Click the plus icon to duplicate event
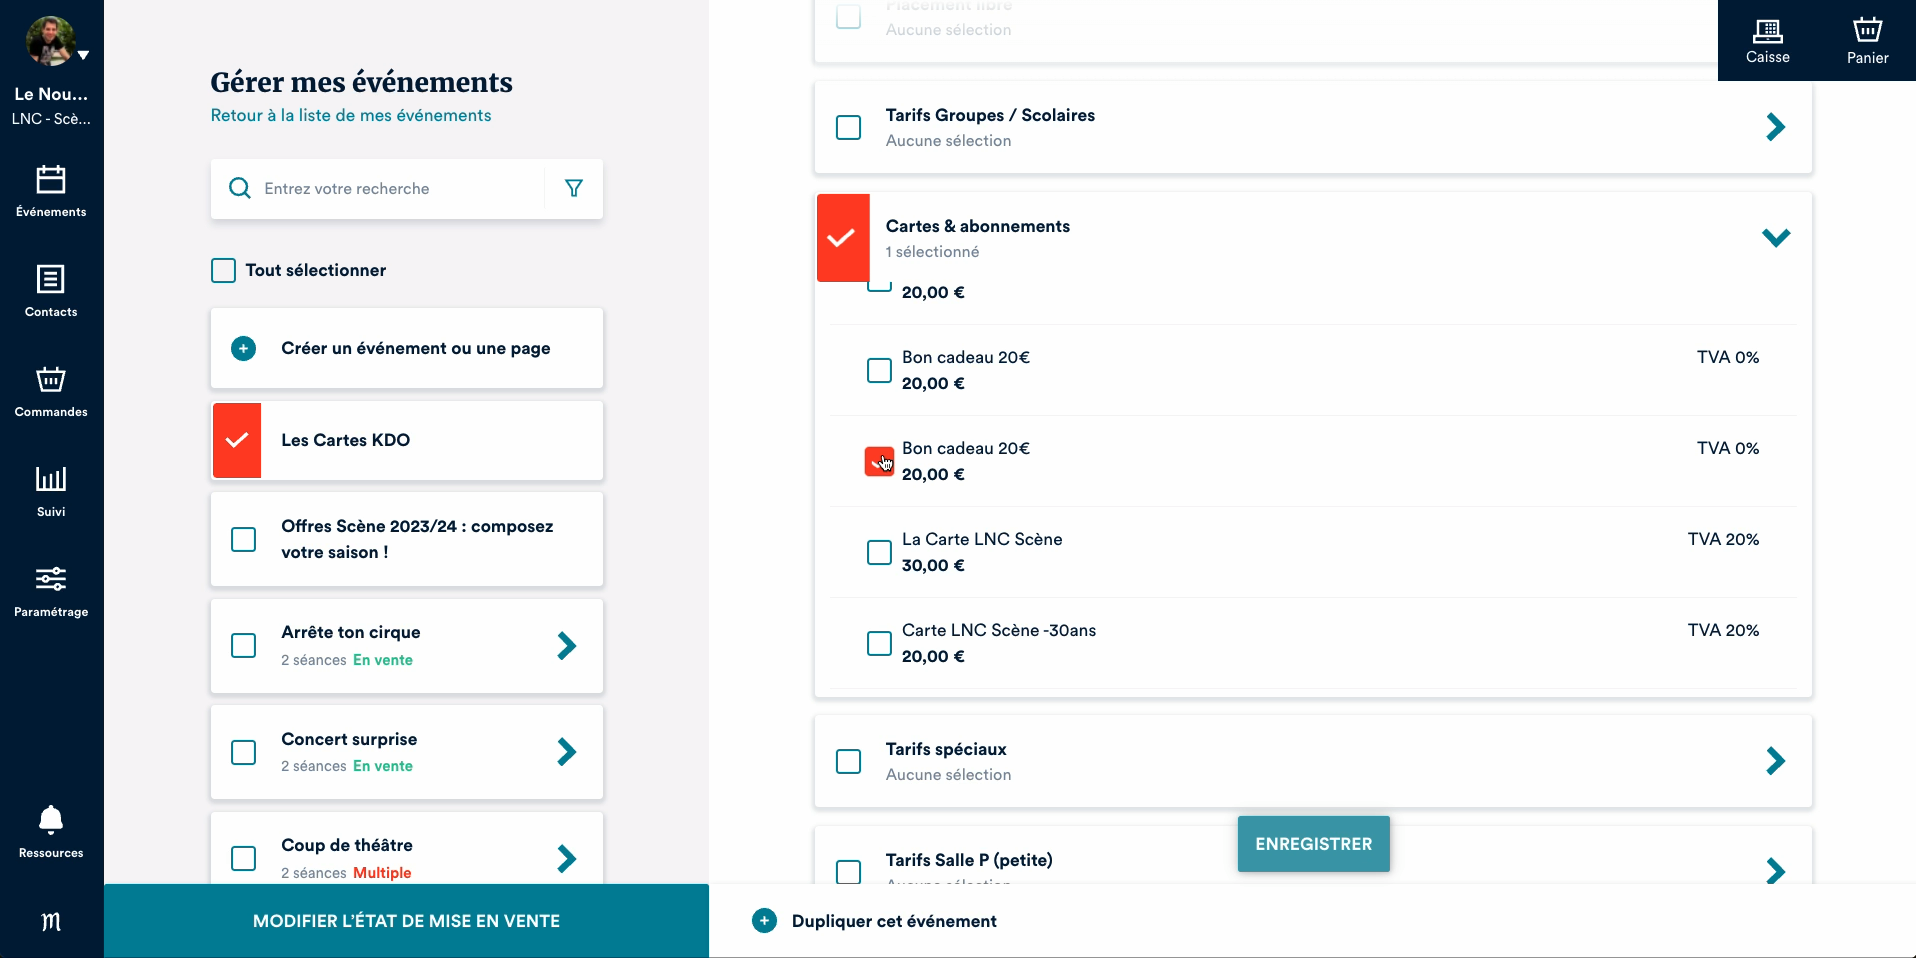Image resolution: width=1916 pixels, height=958 pixels. 764,921
